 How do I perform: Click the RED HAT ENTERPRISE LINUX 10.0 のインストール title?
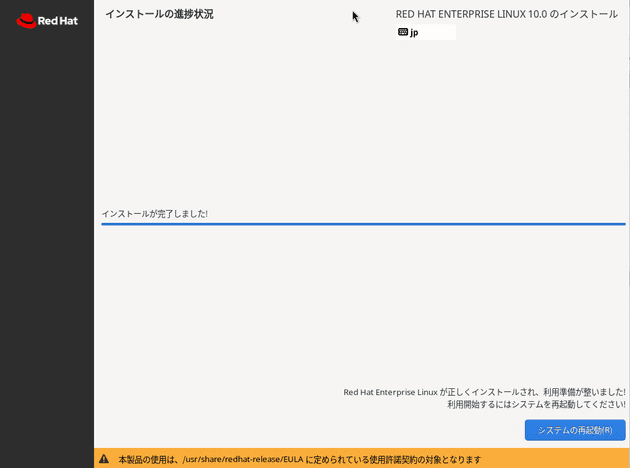(507, 14)
